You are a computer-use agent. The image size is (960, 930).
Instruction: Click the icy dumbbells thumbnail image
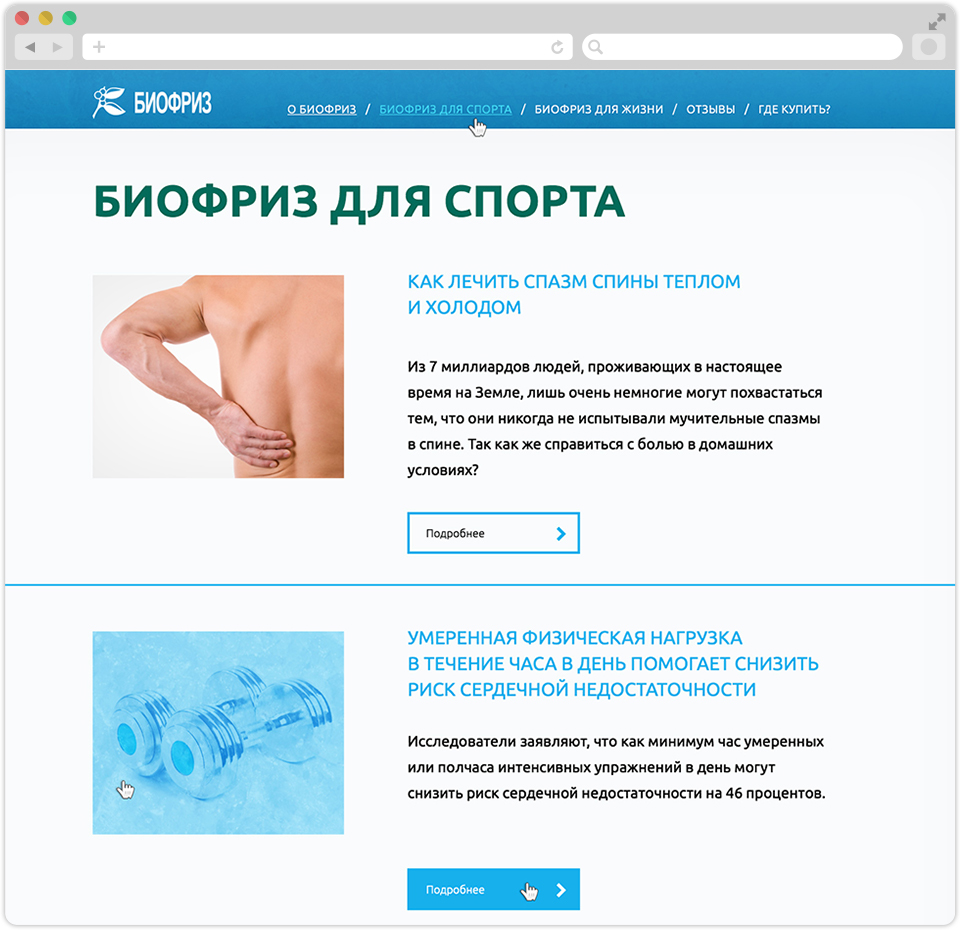(x=218, y=733)
